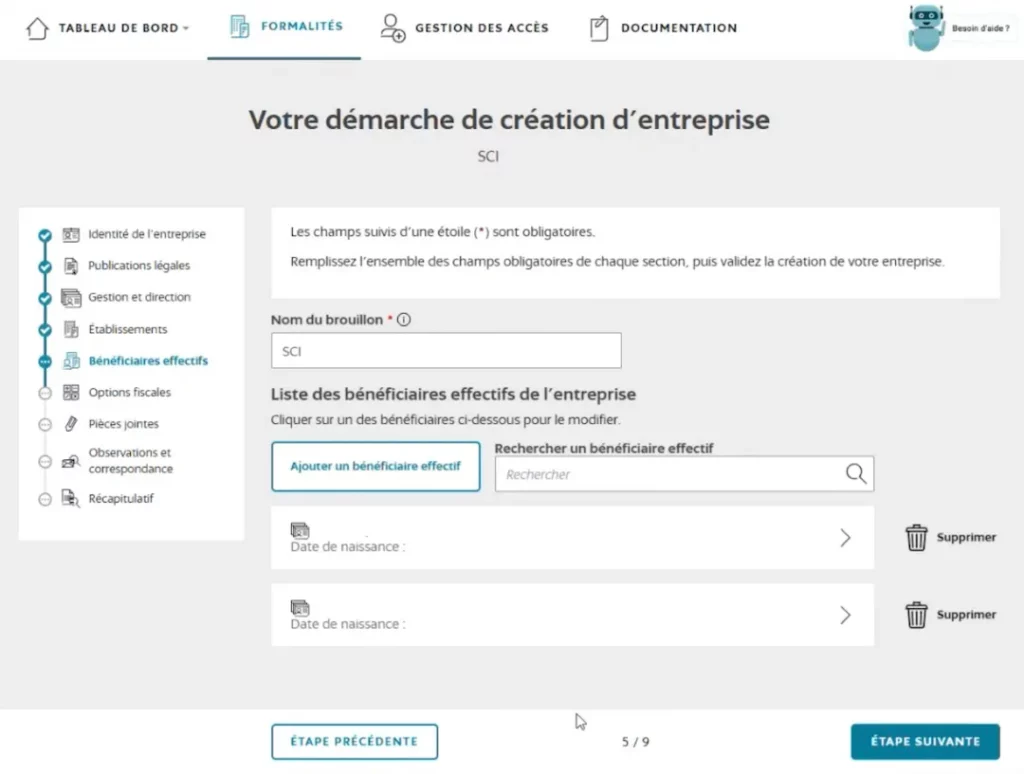1024x774 pixels.
Task: Expand the first beneficiary row chevron
Action: click(845, 537)
